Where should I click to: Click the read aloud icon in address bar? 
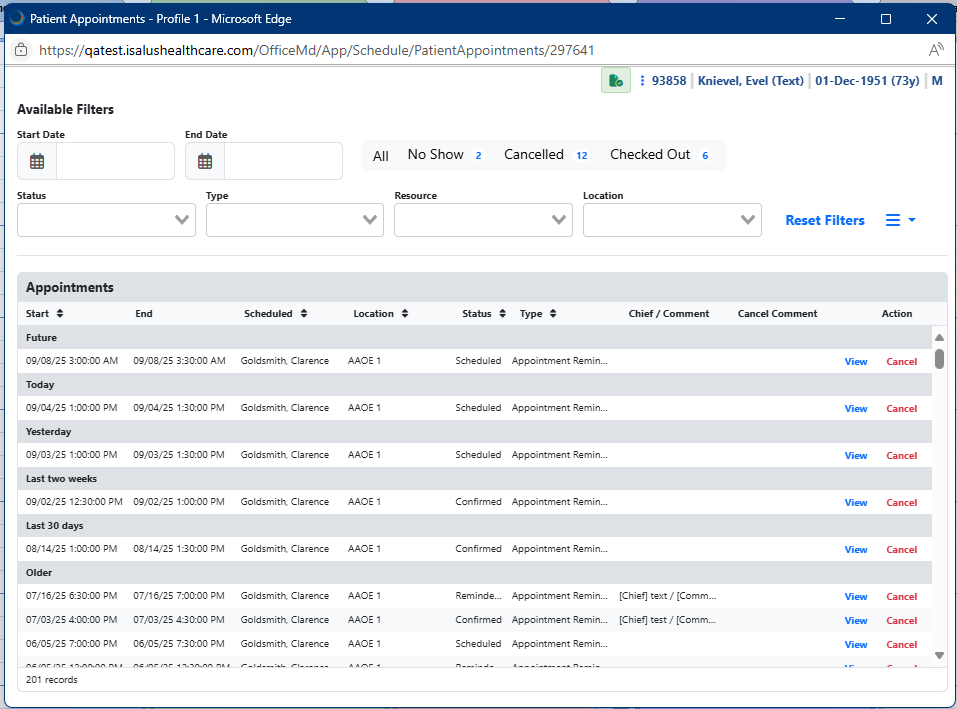coord(935,50)
